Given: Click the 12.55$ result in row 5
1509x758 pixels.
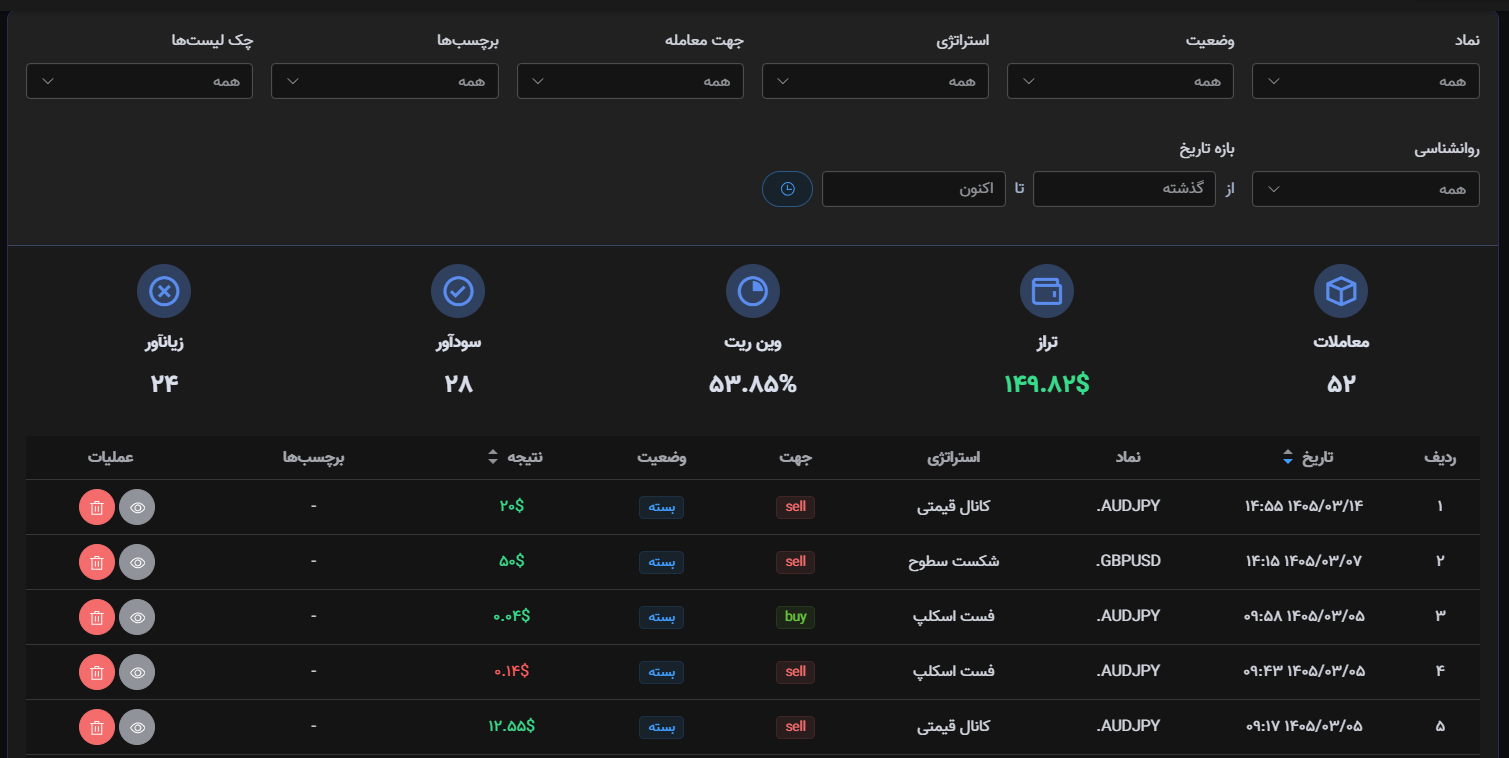Looking at the screenshot, I should tap(511, 727).
